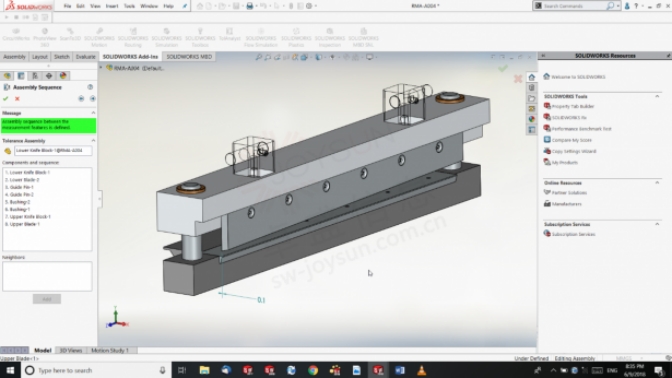
Task: Collapse the Message section
Action: 93,113
